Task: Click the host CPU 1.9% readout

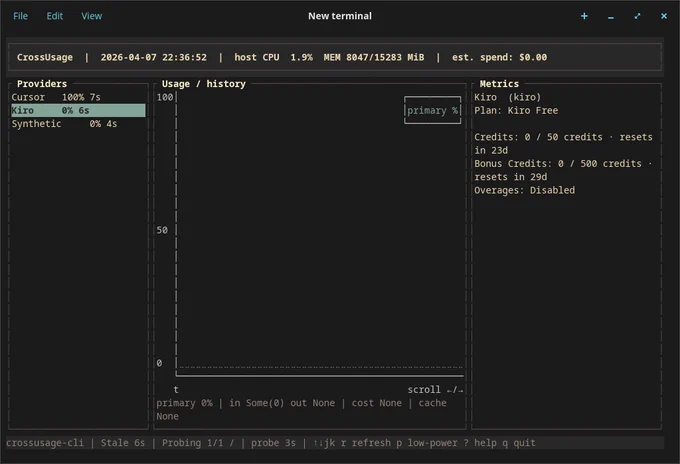Action: [x=273, y=57]
